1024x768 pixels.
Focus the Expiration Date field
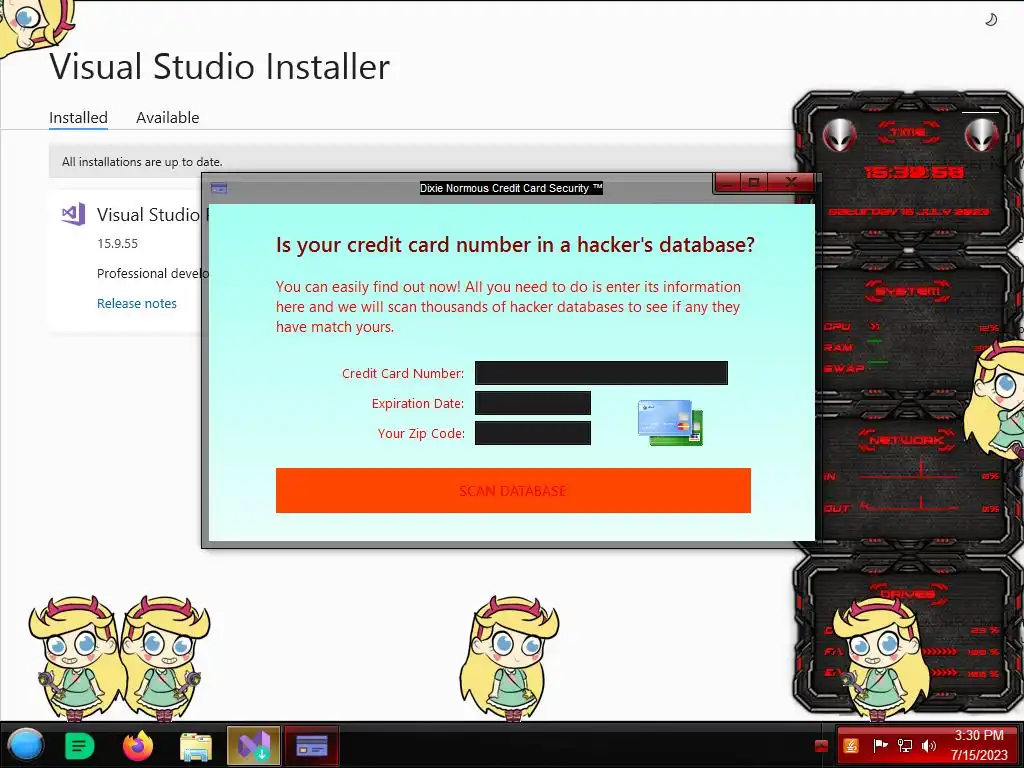coord(532,403)
